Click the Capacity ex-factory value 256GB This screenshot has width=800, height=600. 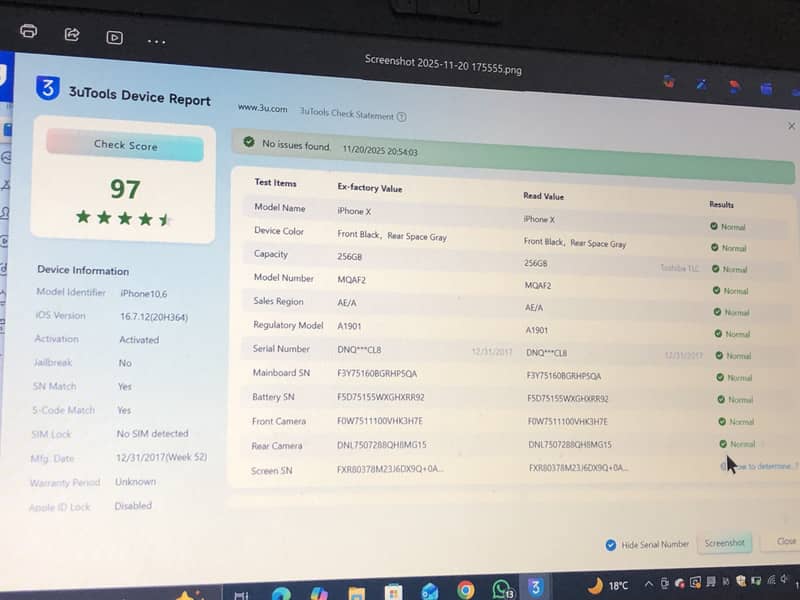[x=349, y=257]
